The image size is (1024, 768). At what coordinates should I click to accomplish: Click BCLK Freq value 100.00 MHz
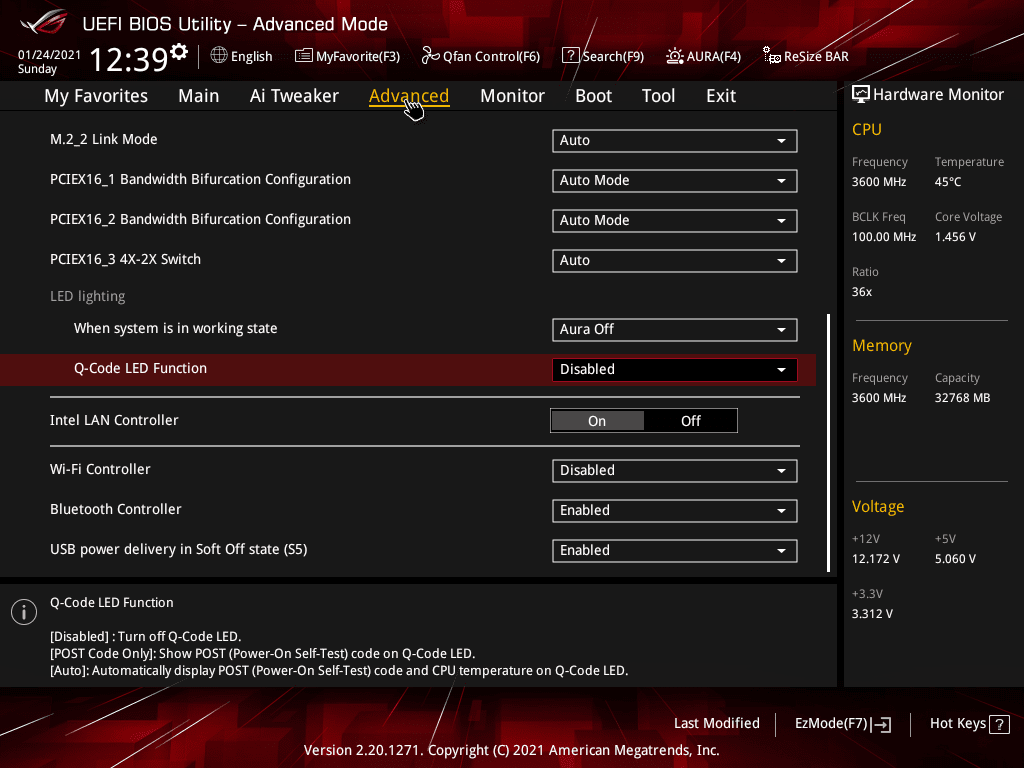coord(884,237)
